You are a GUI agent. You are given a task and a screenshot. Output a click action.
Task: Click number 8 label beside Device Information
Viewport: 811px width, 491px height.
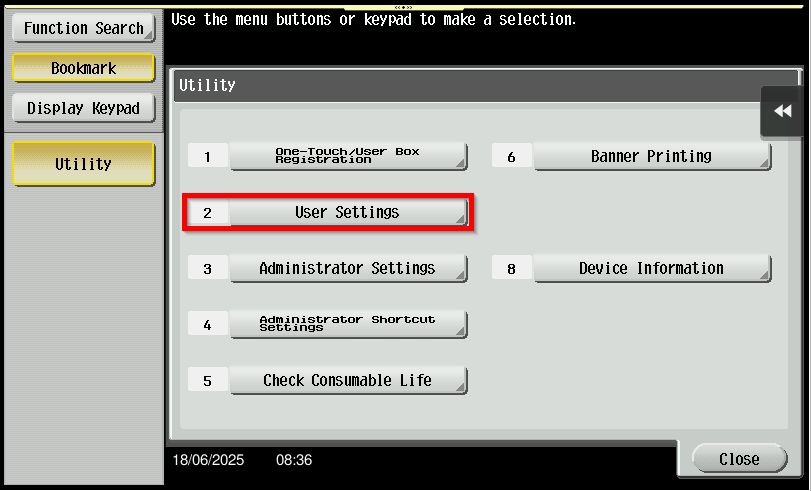(512, 269)
